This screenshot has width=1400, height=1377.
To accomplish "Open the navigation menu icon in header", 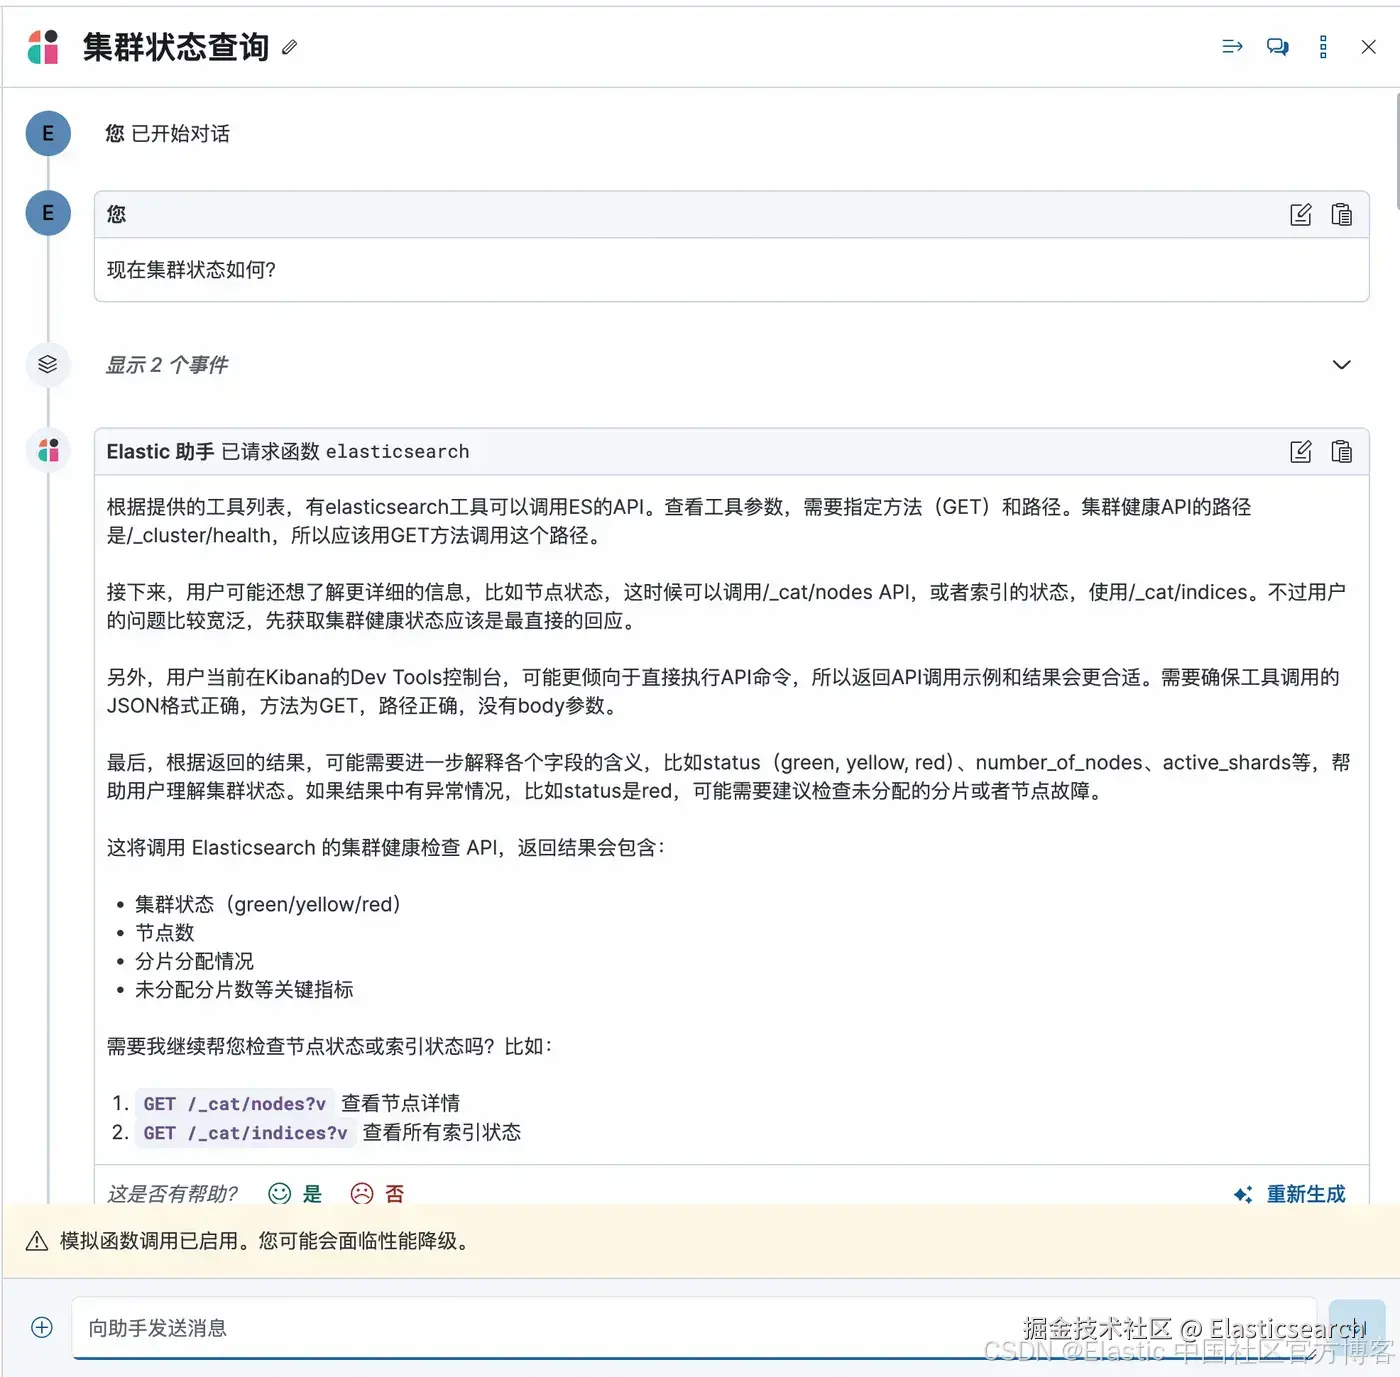I will pos(1232,47).
